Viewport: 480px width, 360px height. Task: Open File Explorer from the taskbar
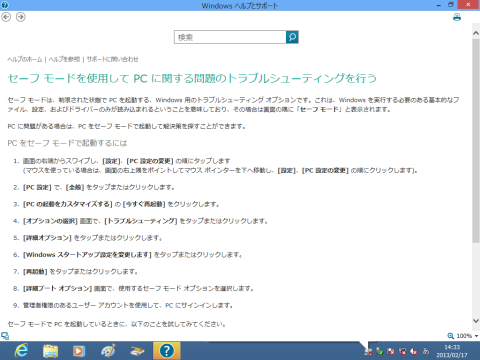(50, 351)
